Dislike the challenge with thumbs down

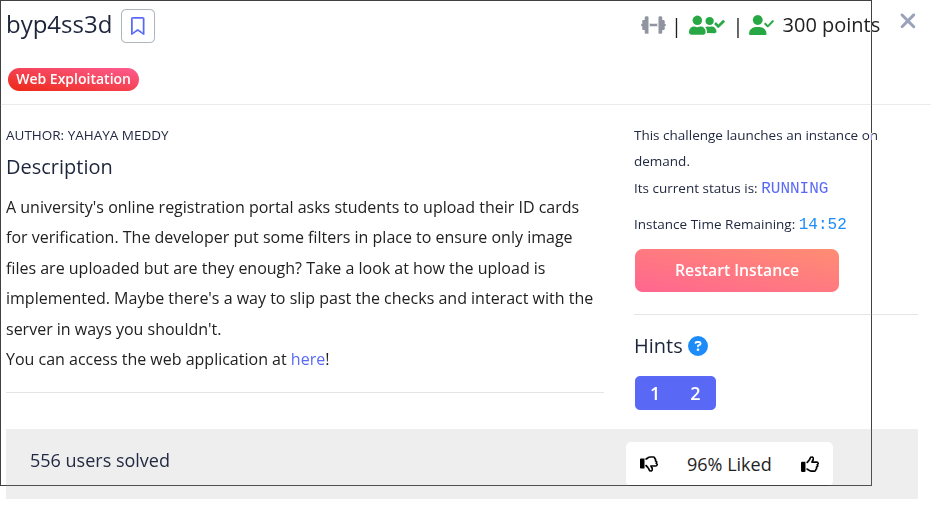[649, 464]
